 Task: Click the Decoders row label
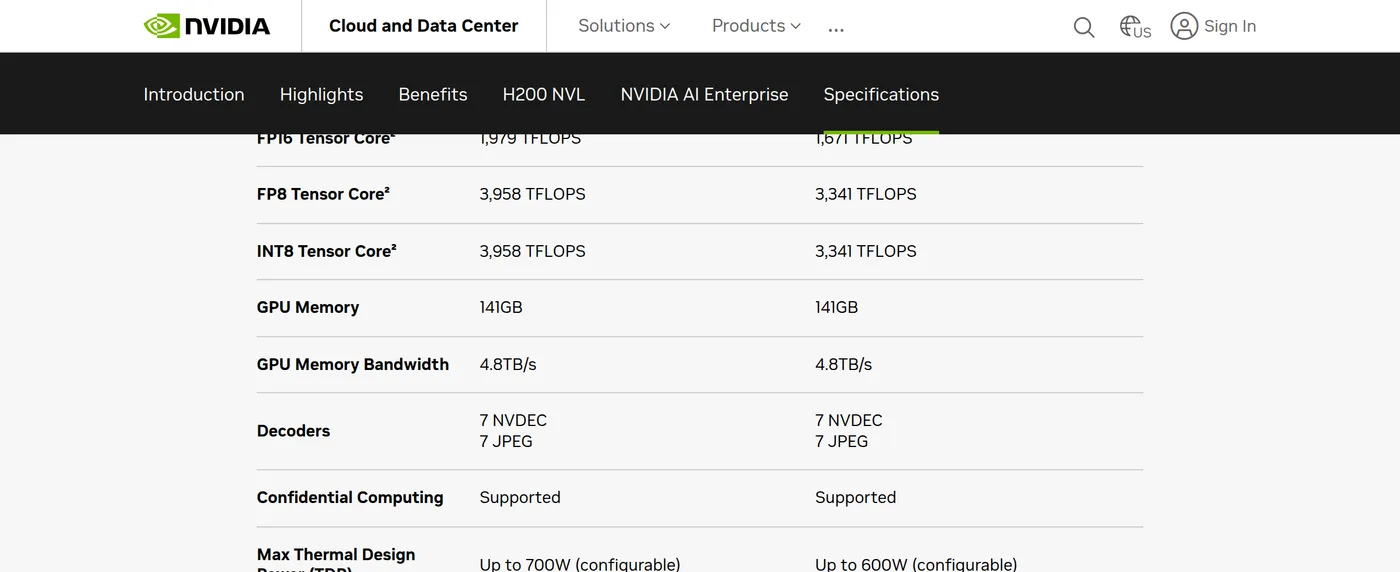(293, 431)
